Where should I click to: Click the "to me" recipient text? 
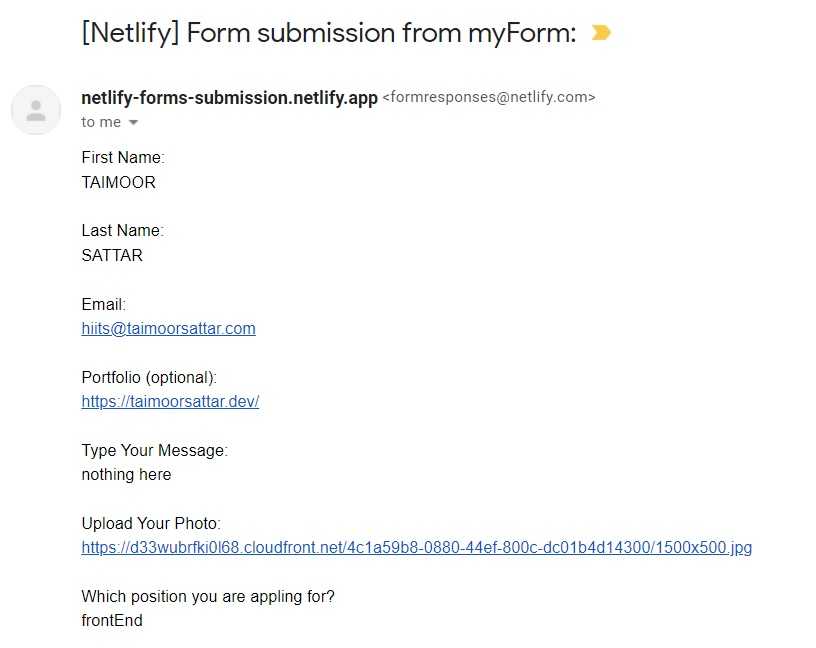tap(101, 122)
